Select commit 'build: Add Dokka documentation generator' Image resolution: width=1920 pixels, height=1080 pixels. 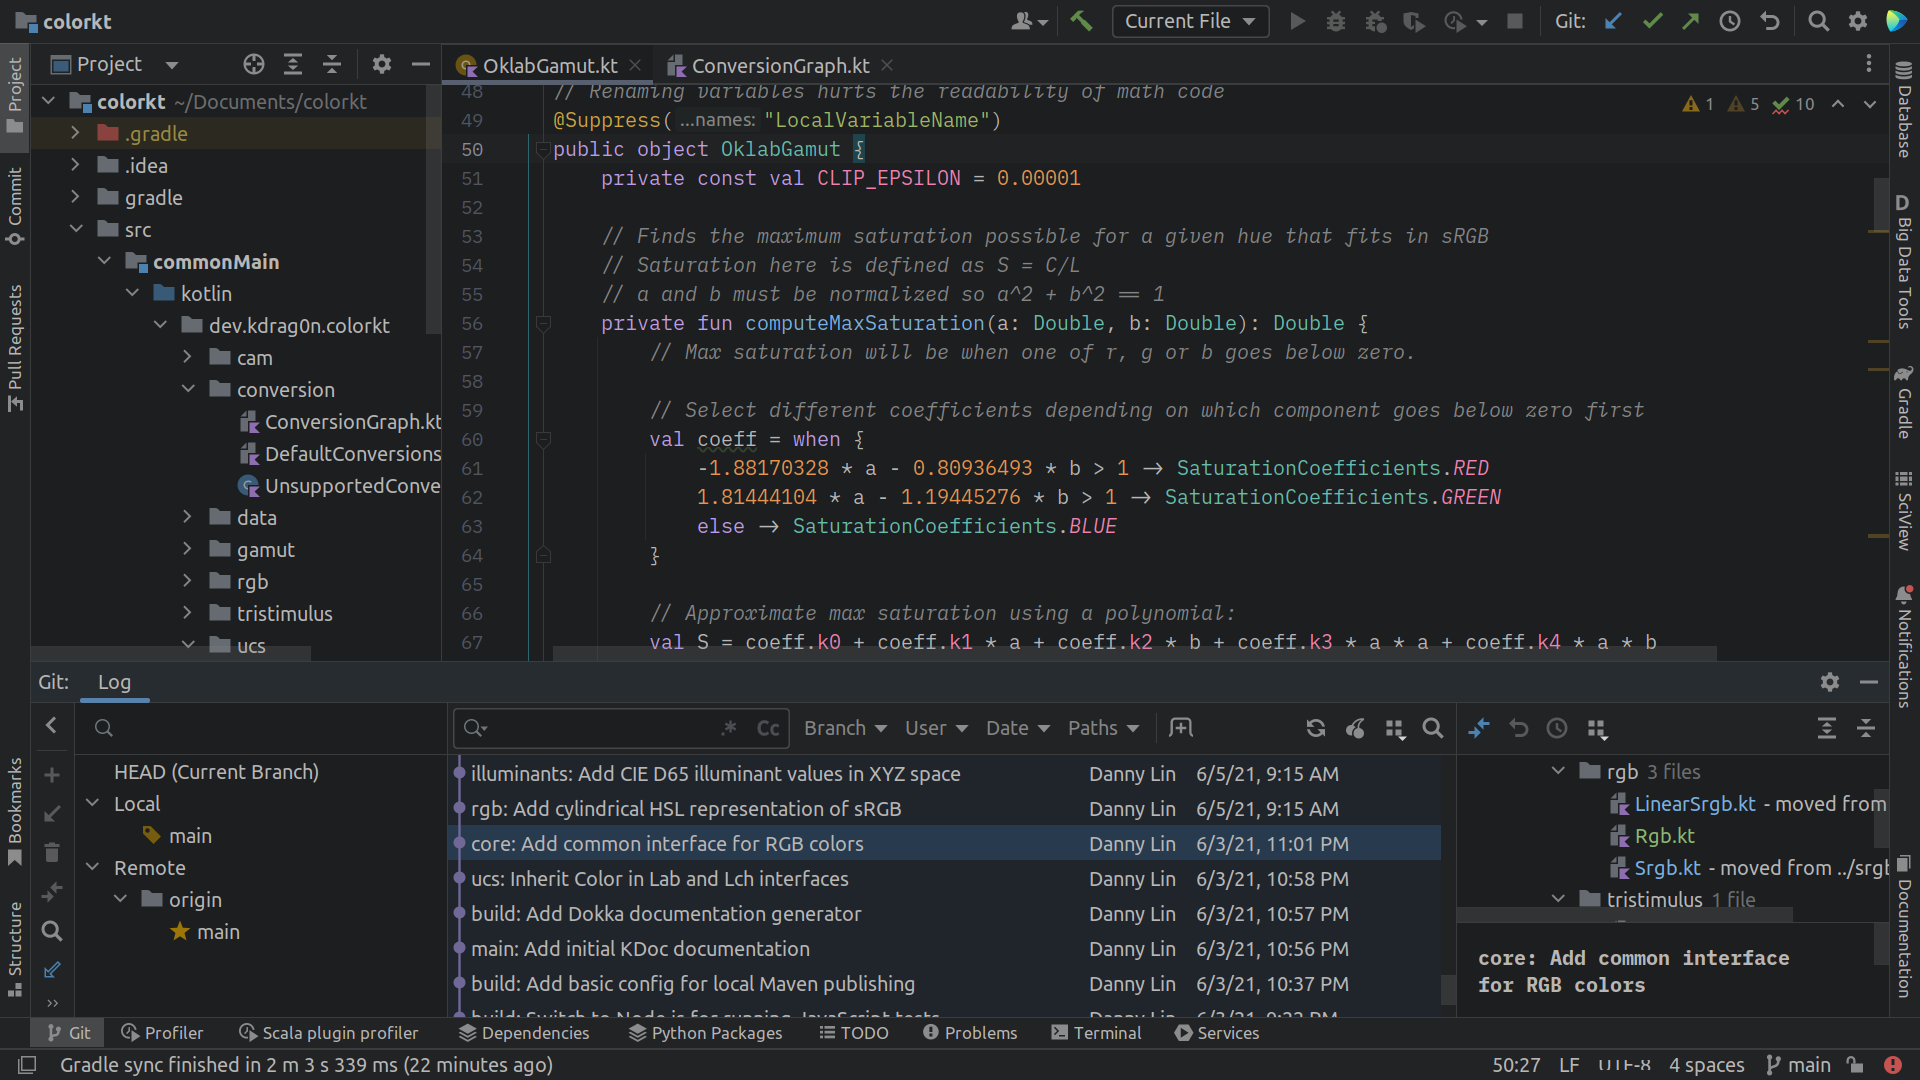[665, 914]
